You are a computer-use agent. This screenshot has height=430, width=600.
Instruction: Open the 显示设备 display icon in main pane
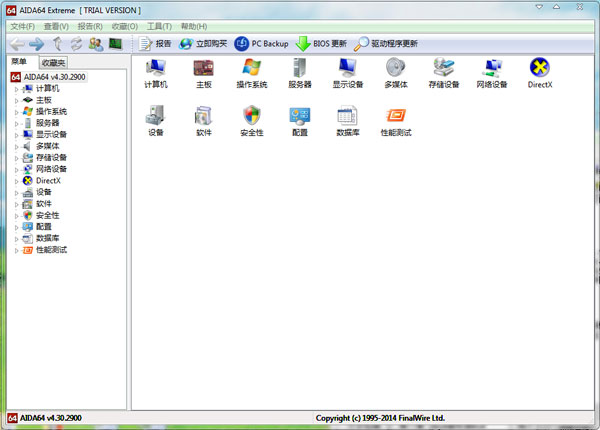coord(347,73)
